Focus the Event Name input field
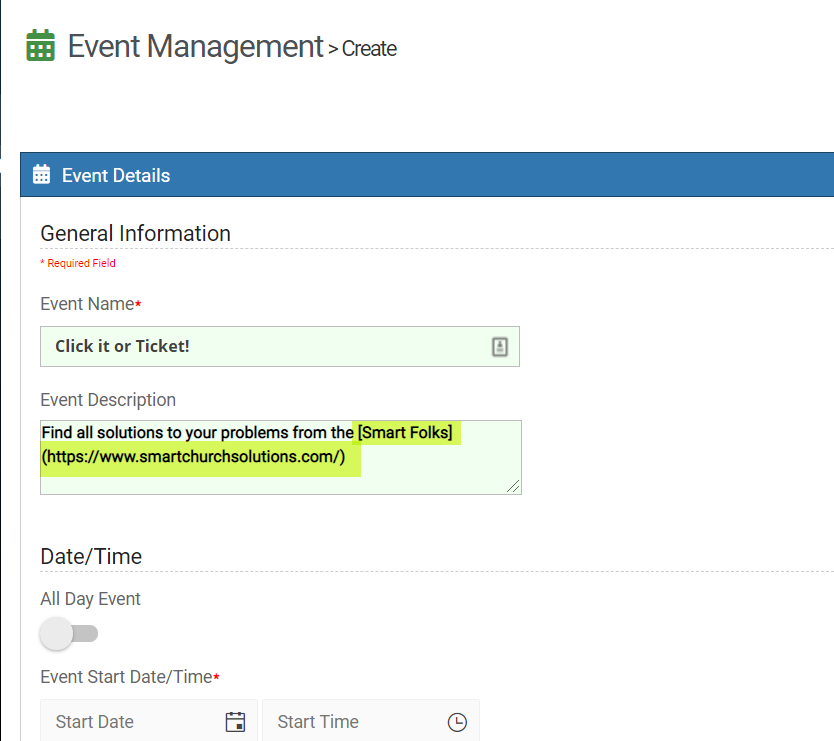Image resolution: width=834 pixels, height=741 pixels. [x=260, y=347]
